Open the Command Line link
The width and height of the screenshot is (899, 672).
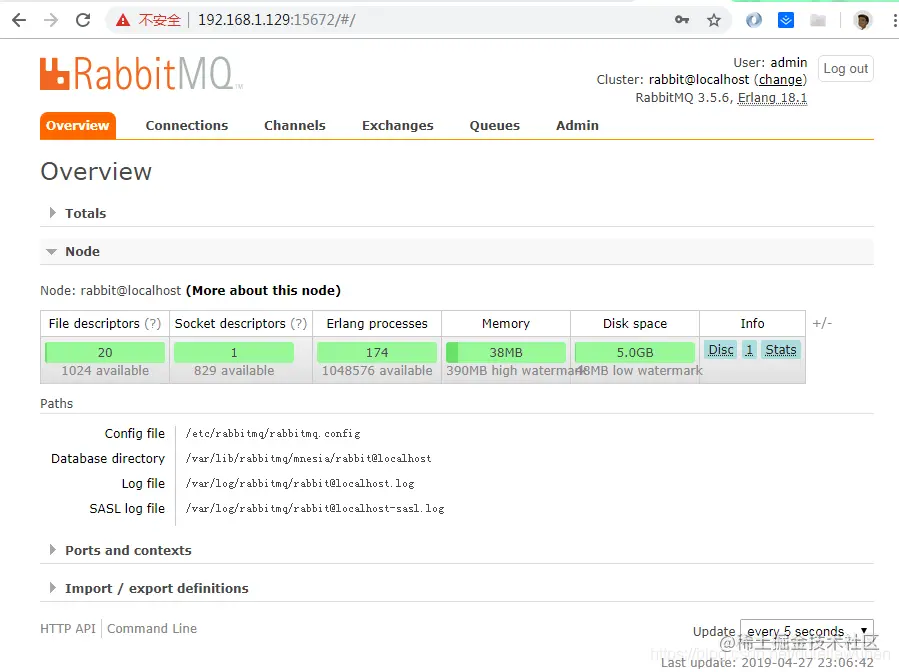pyautogui.click(x=152, y=629)
